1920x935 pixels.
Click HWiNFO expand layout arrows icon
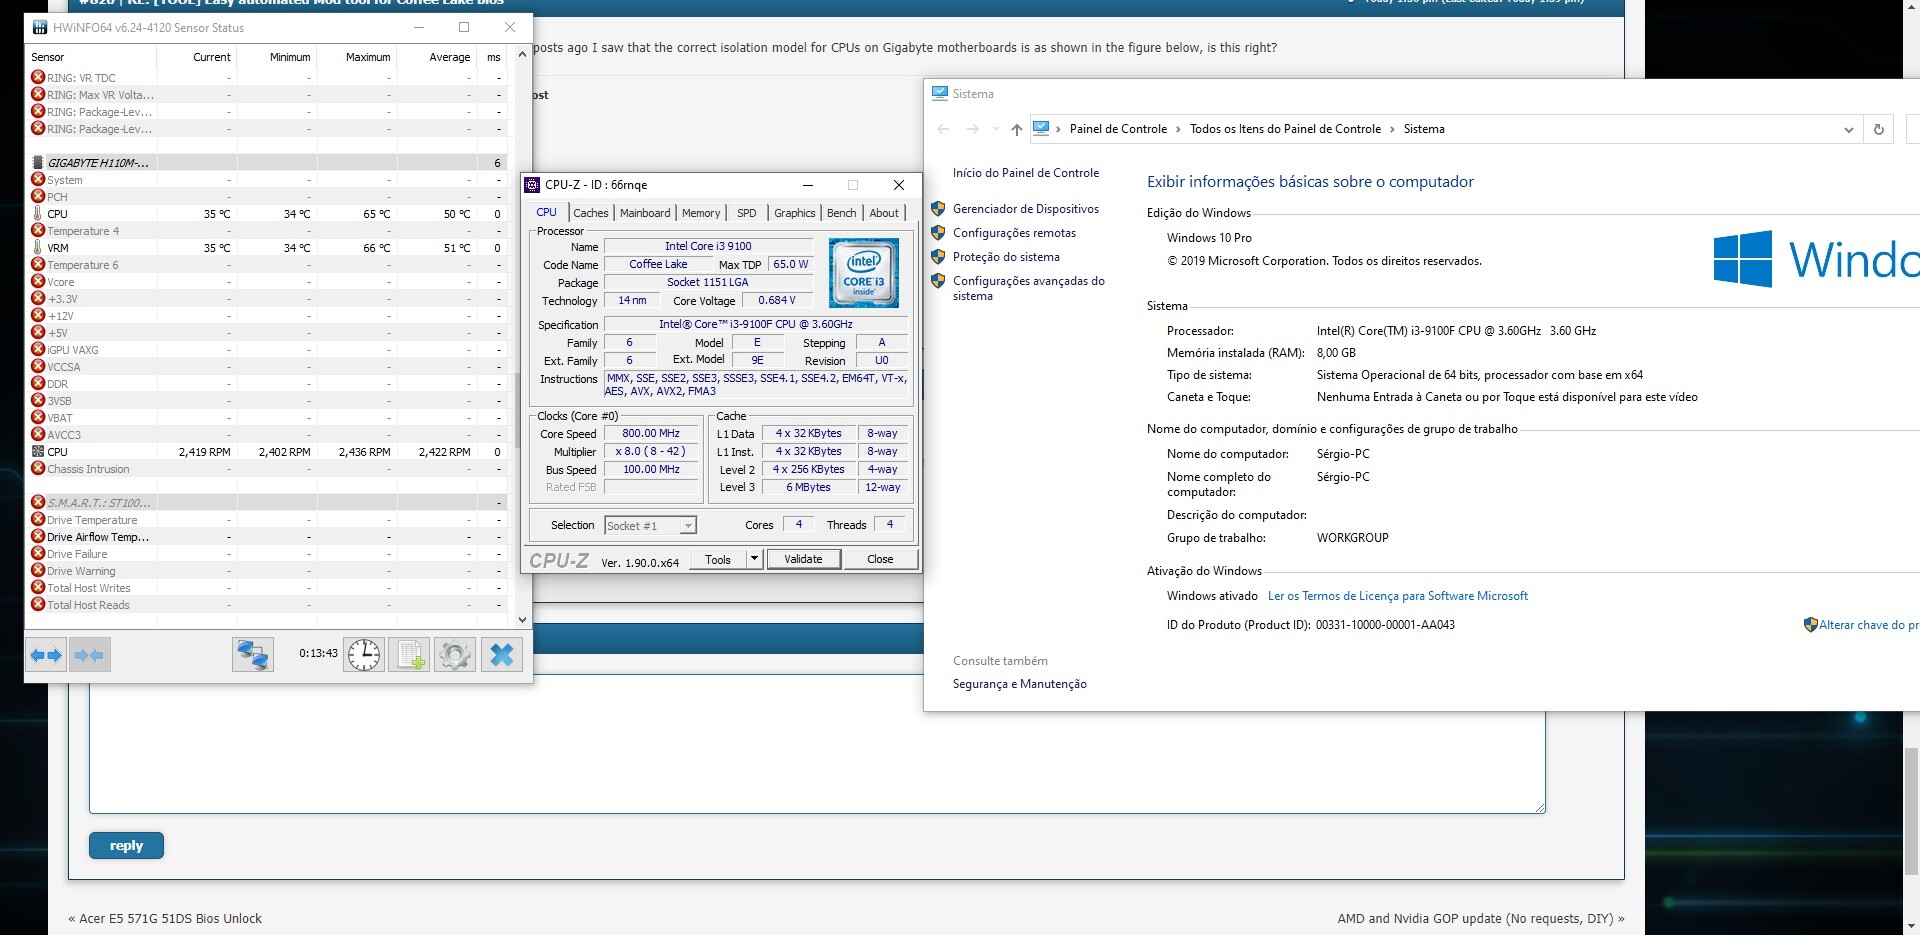(46, 655)
